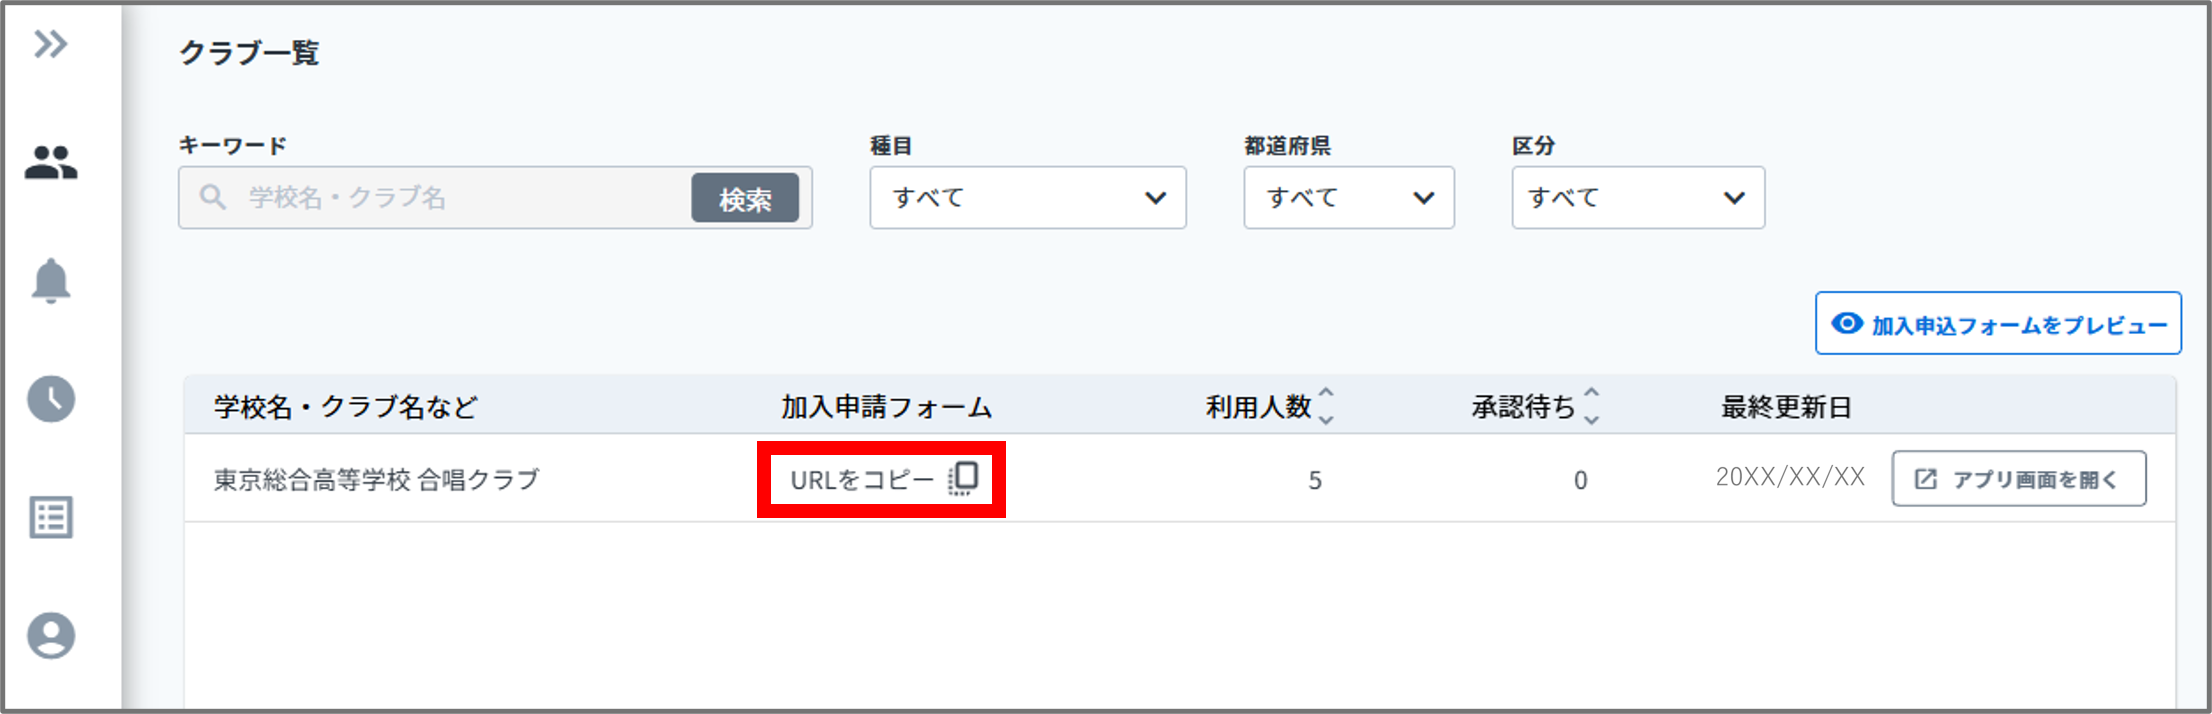The height and width of the screenshot is (714, 2212).
Task: Click the magnifier icon in keyword field
Action: pos(212,197)
